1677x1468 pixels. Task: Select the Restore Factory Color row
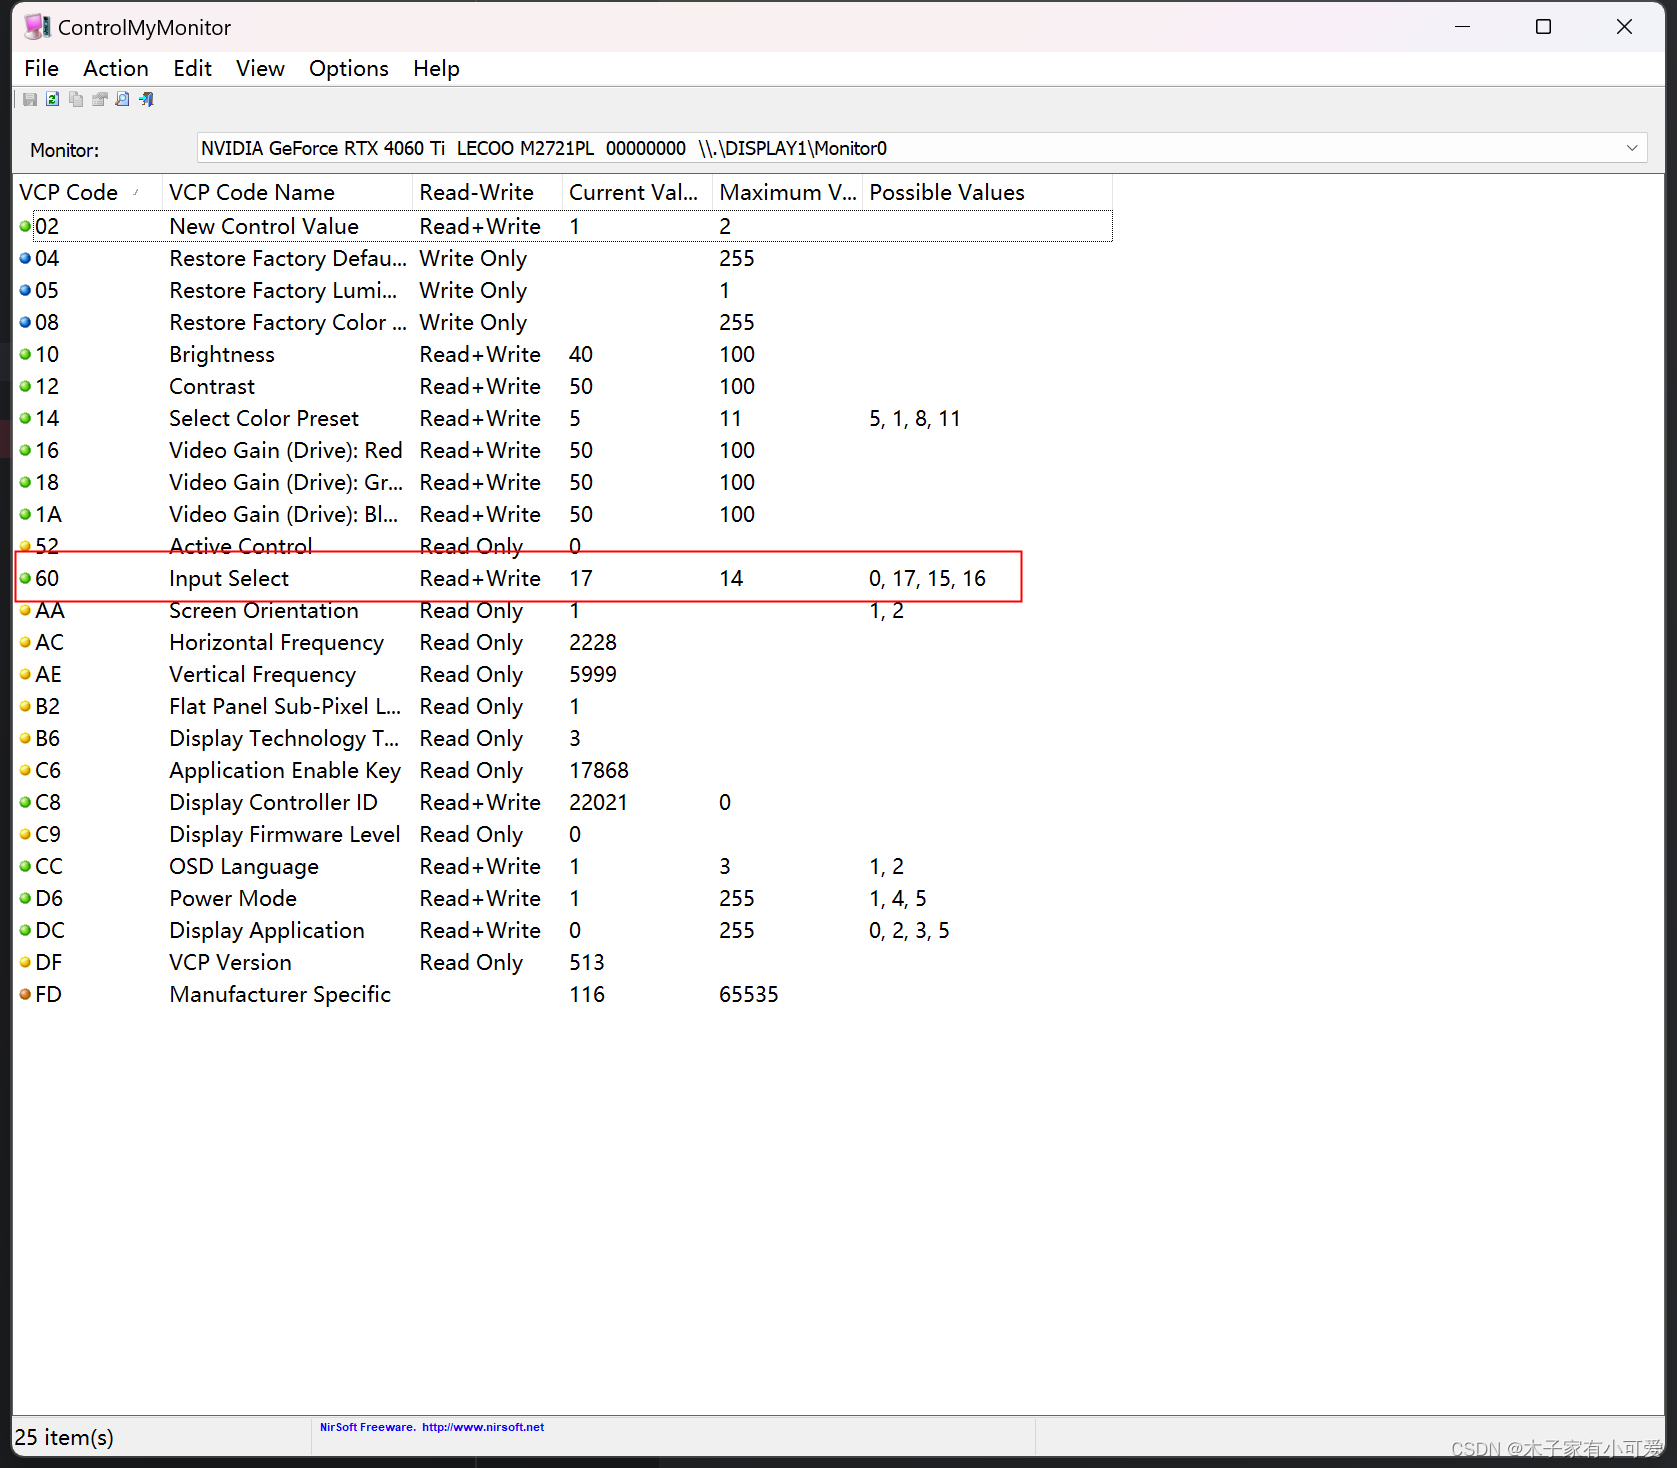[565, 322]
